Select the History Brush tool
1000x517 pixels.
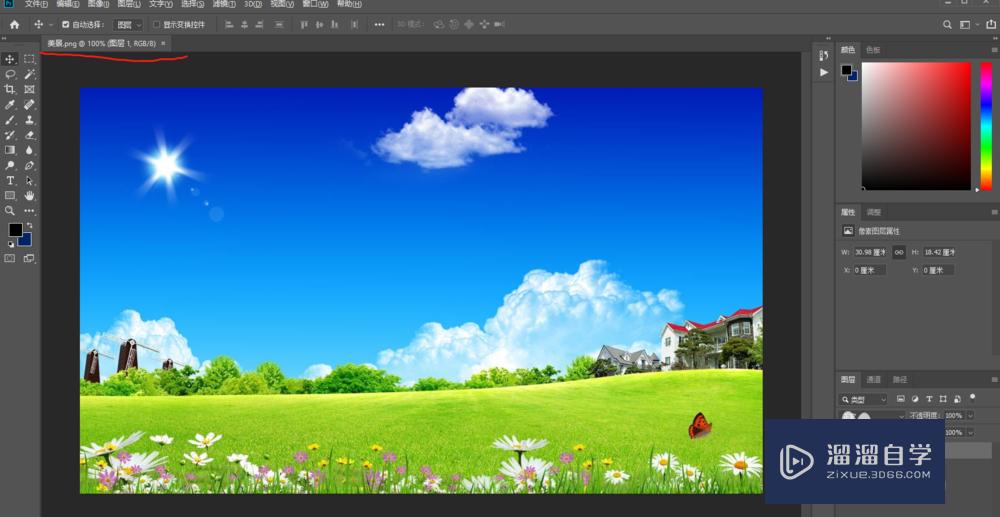click(10, 135)
